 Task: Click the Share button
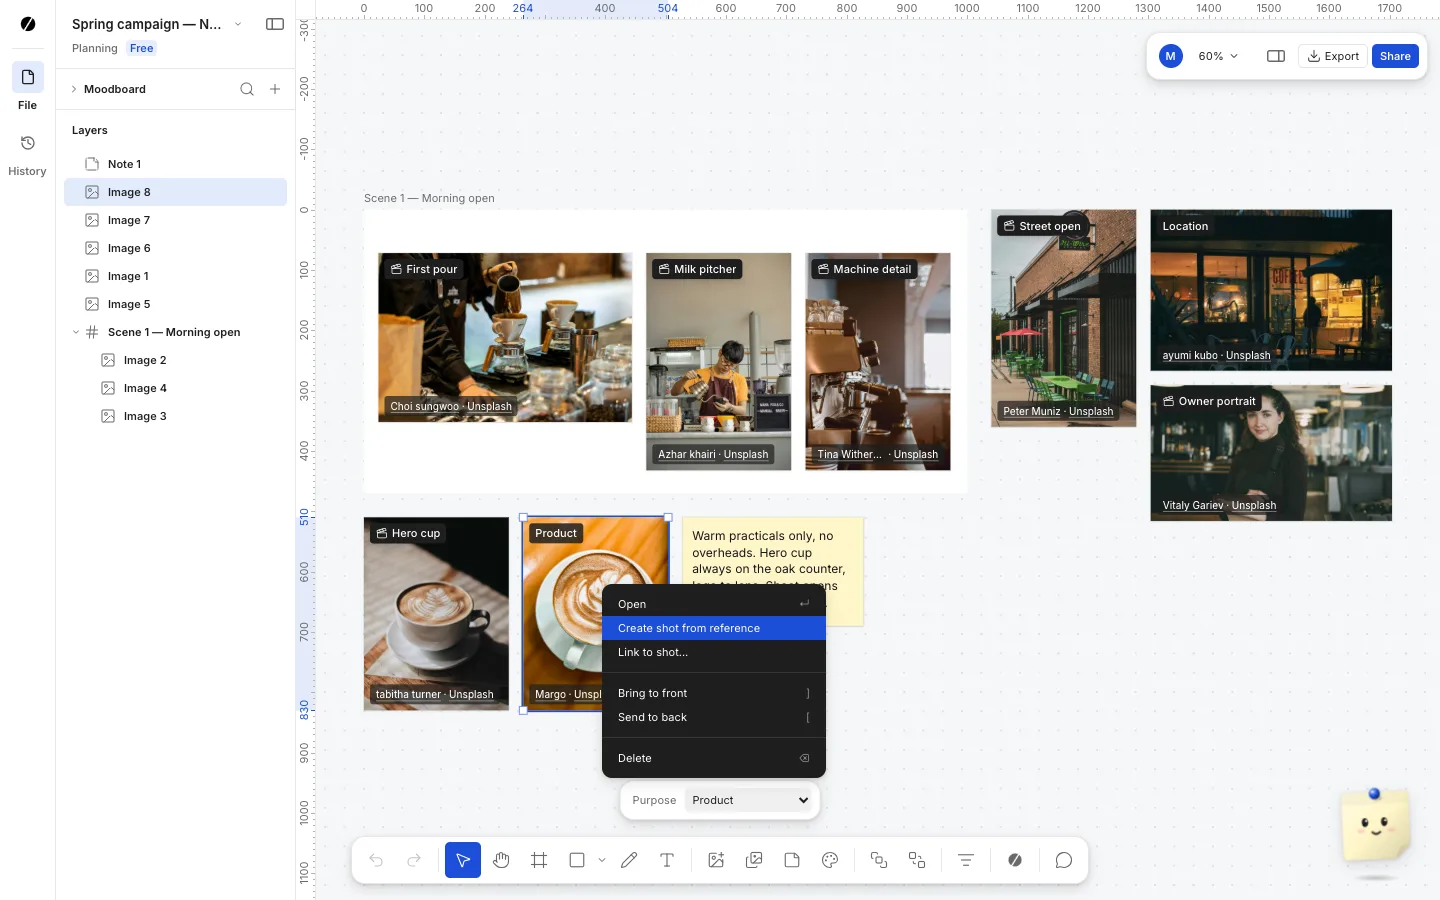(1395, 56)
